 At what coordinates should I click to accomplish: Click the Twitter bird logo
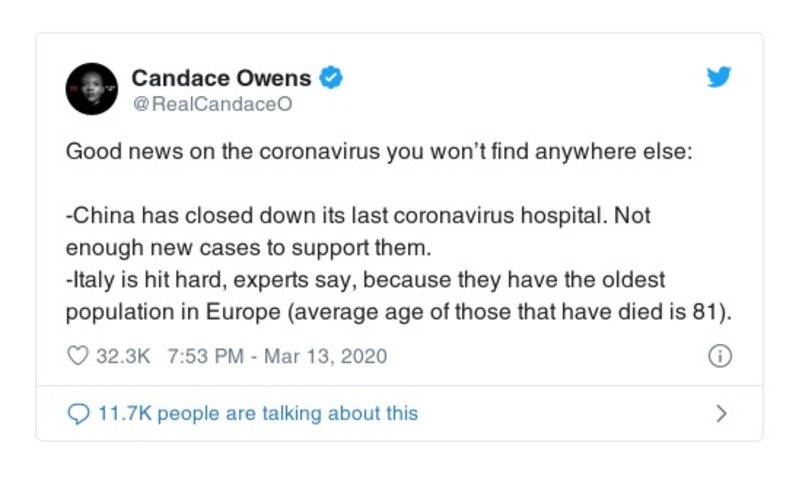tap(719, 78)
